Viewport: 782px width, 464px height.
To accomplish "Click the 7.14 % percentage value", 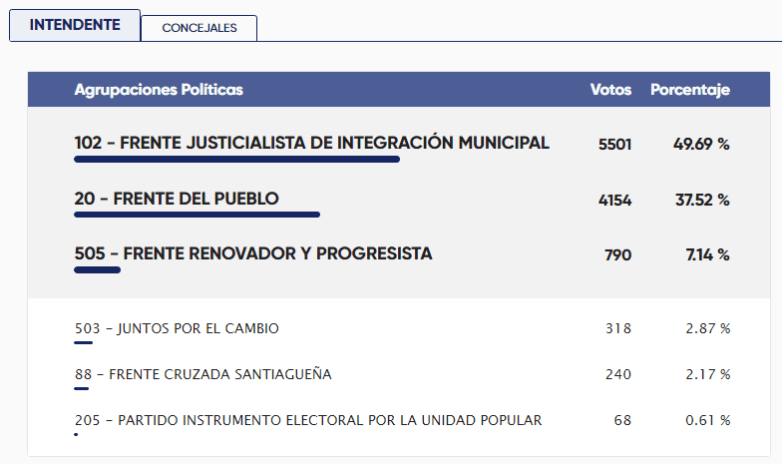I will pyautogui.click(x=708, y=255).
